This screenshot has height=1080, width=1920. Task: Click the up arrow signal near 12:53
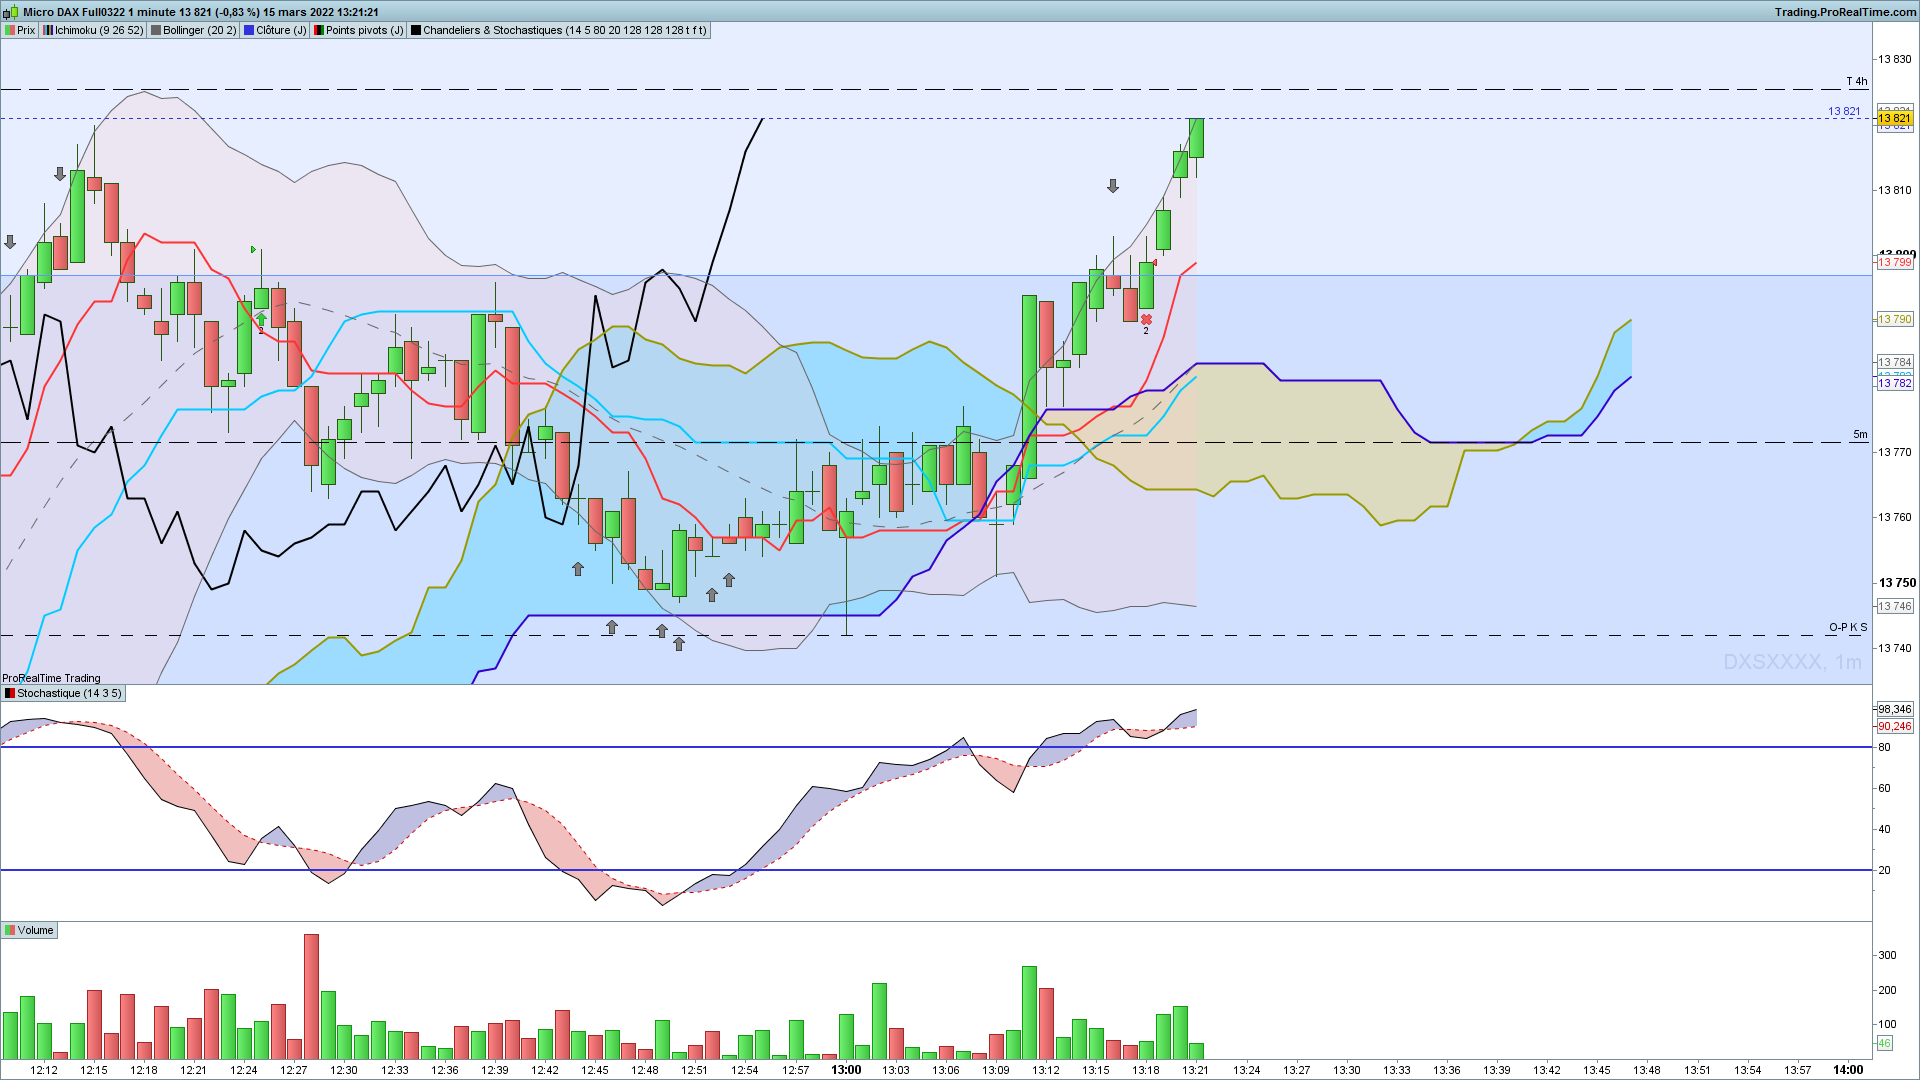(729, 580)
